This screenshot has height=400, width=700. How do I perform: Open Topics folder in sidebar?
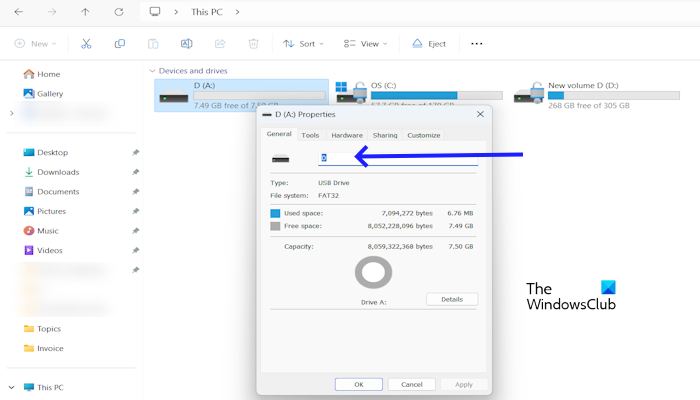coord(42,329)
